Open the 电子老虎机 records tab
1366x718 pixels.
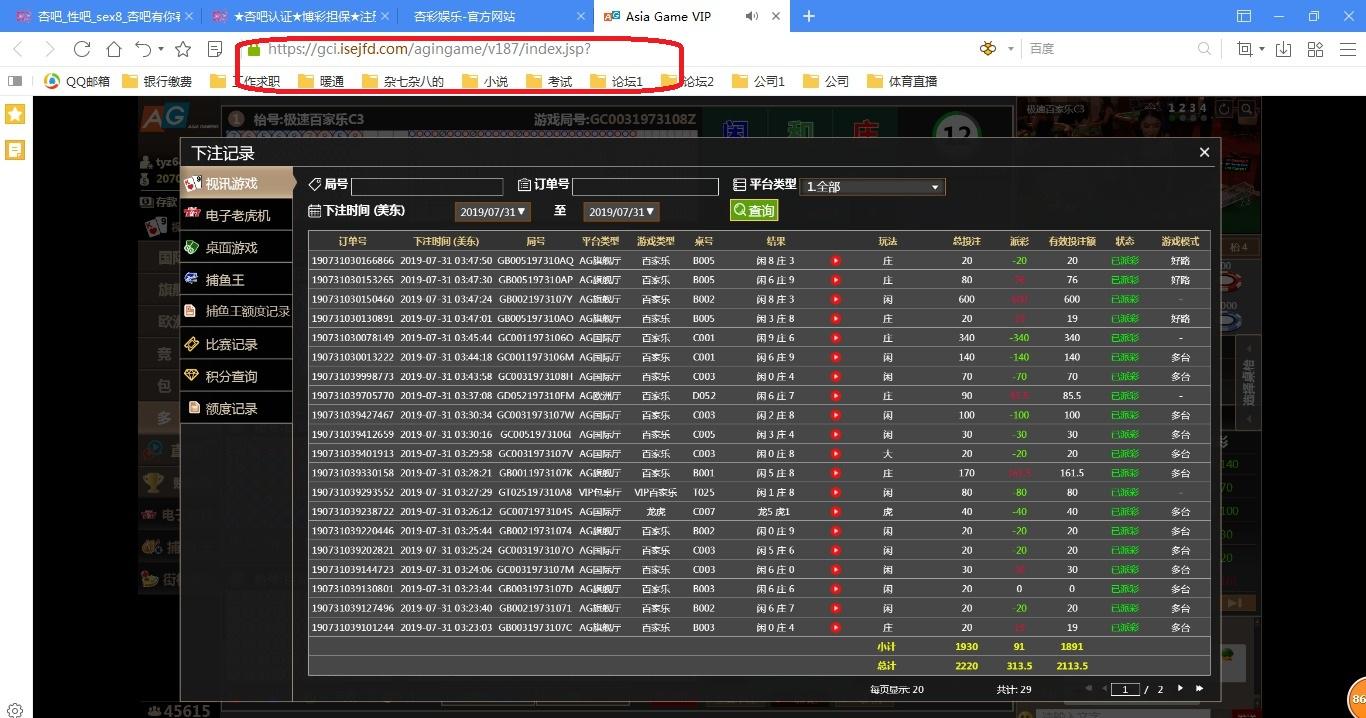(237, 215)
